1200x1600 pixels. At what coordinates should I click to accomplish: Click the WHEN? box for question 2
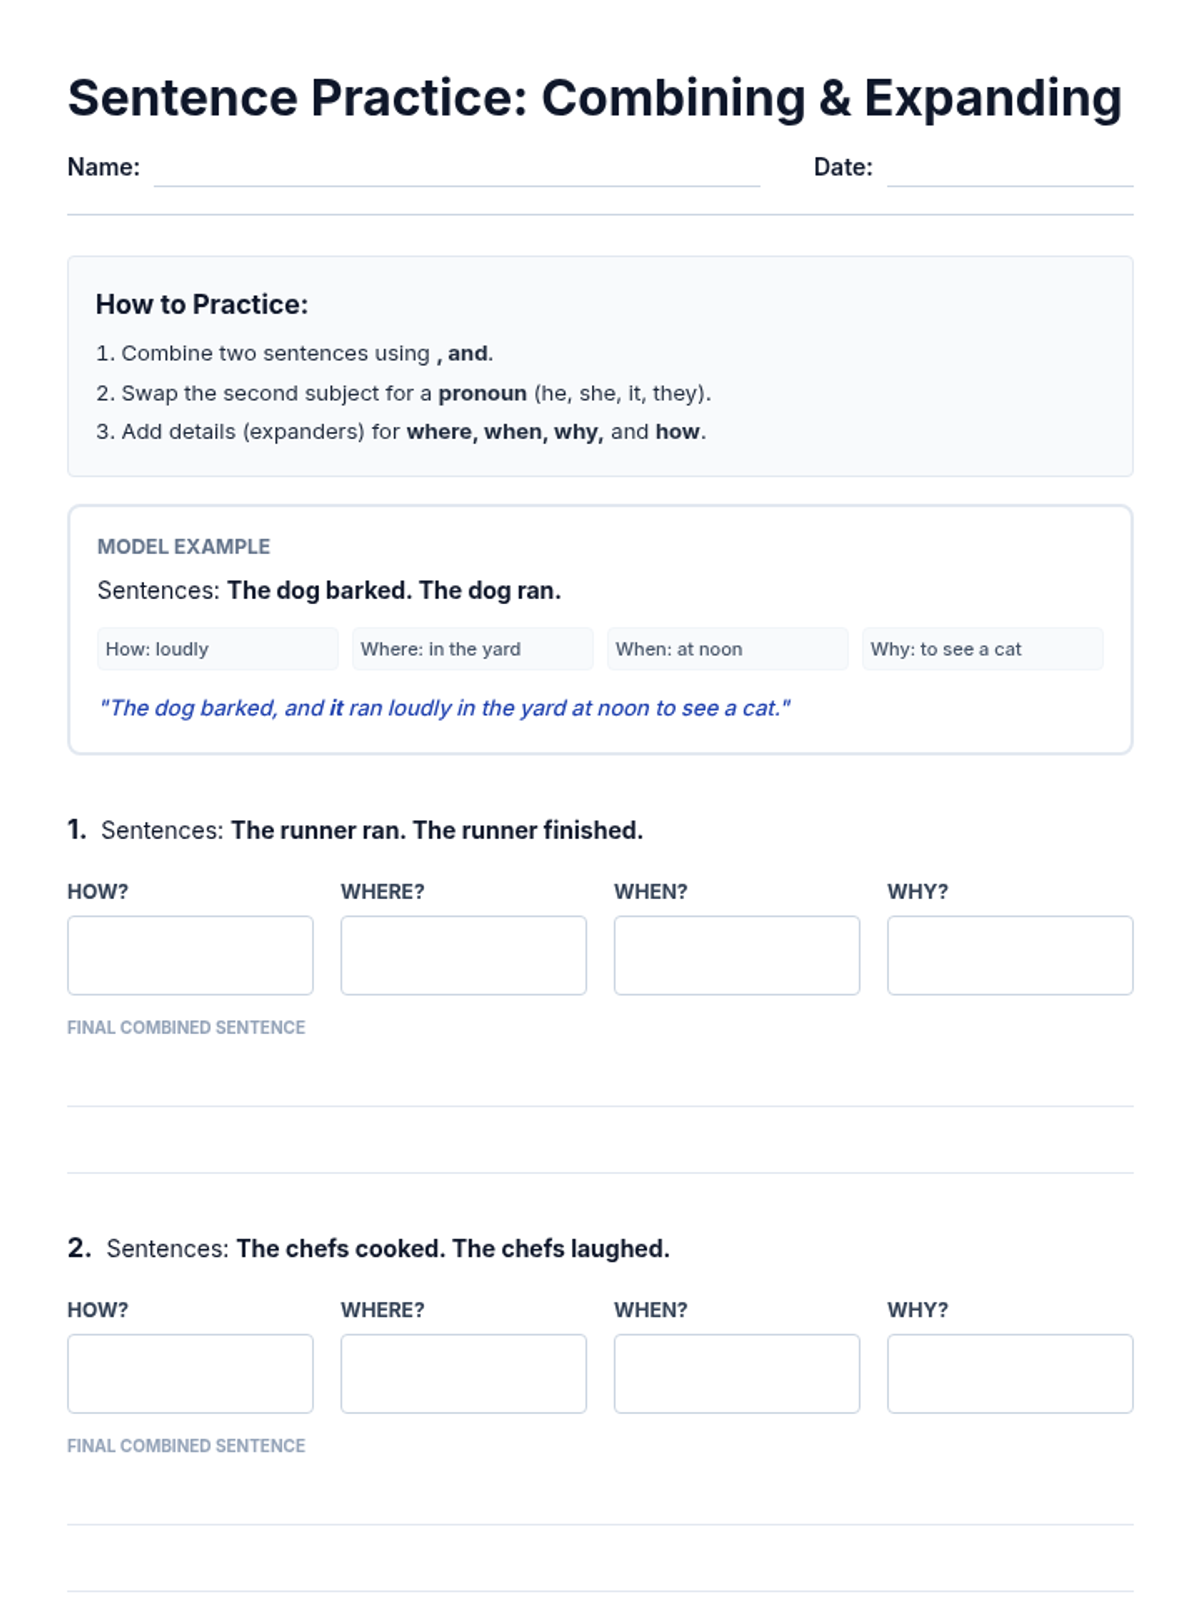tap(736, 1373)
